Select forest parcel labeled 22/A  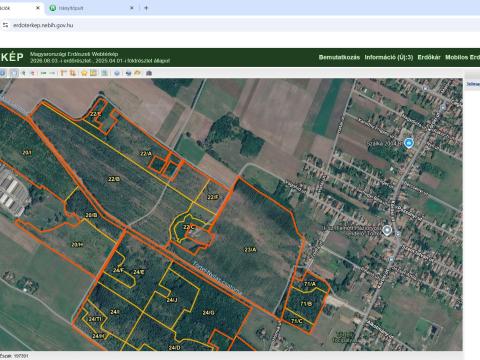click(x=146, y=154)
